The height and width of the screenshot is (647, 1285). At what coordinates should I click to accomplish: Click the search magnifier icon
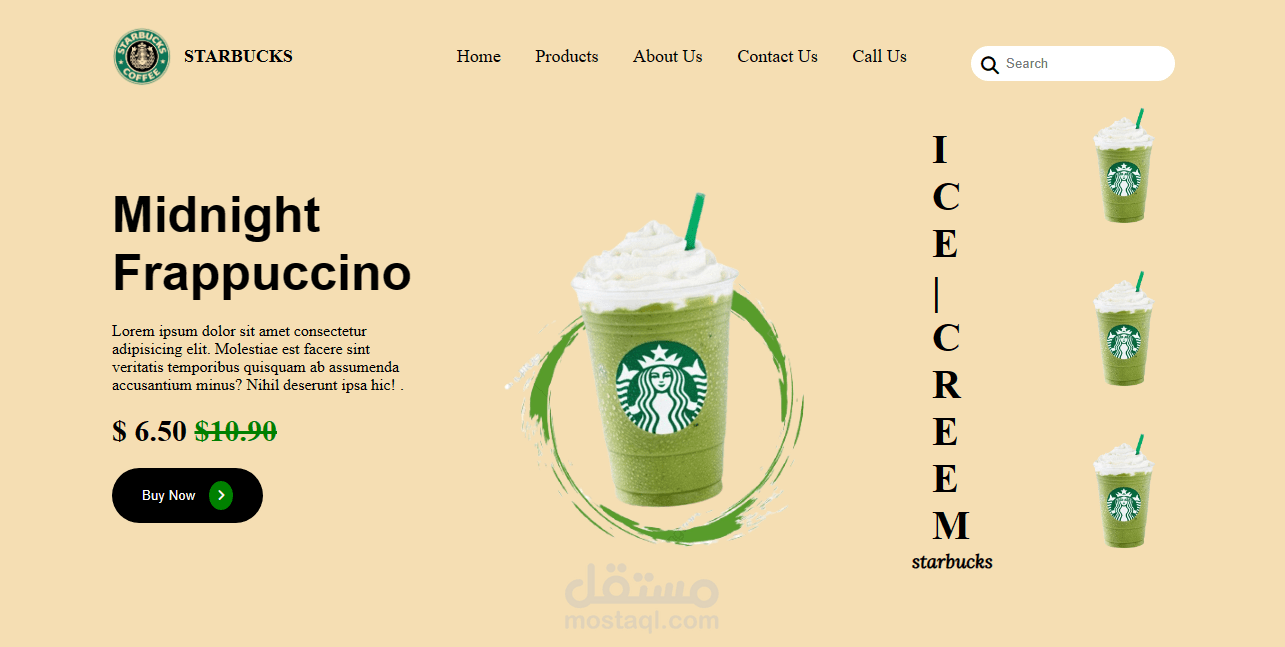click(x=989, y=65)
